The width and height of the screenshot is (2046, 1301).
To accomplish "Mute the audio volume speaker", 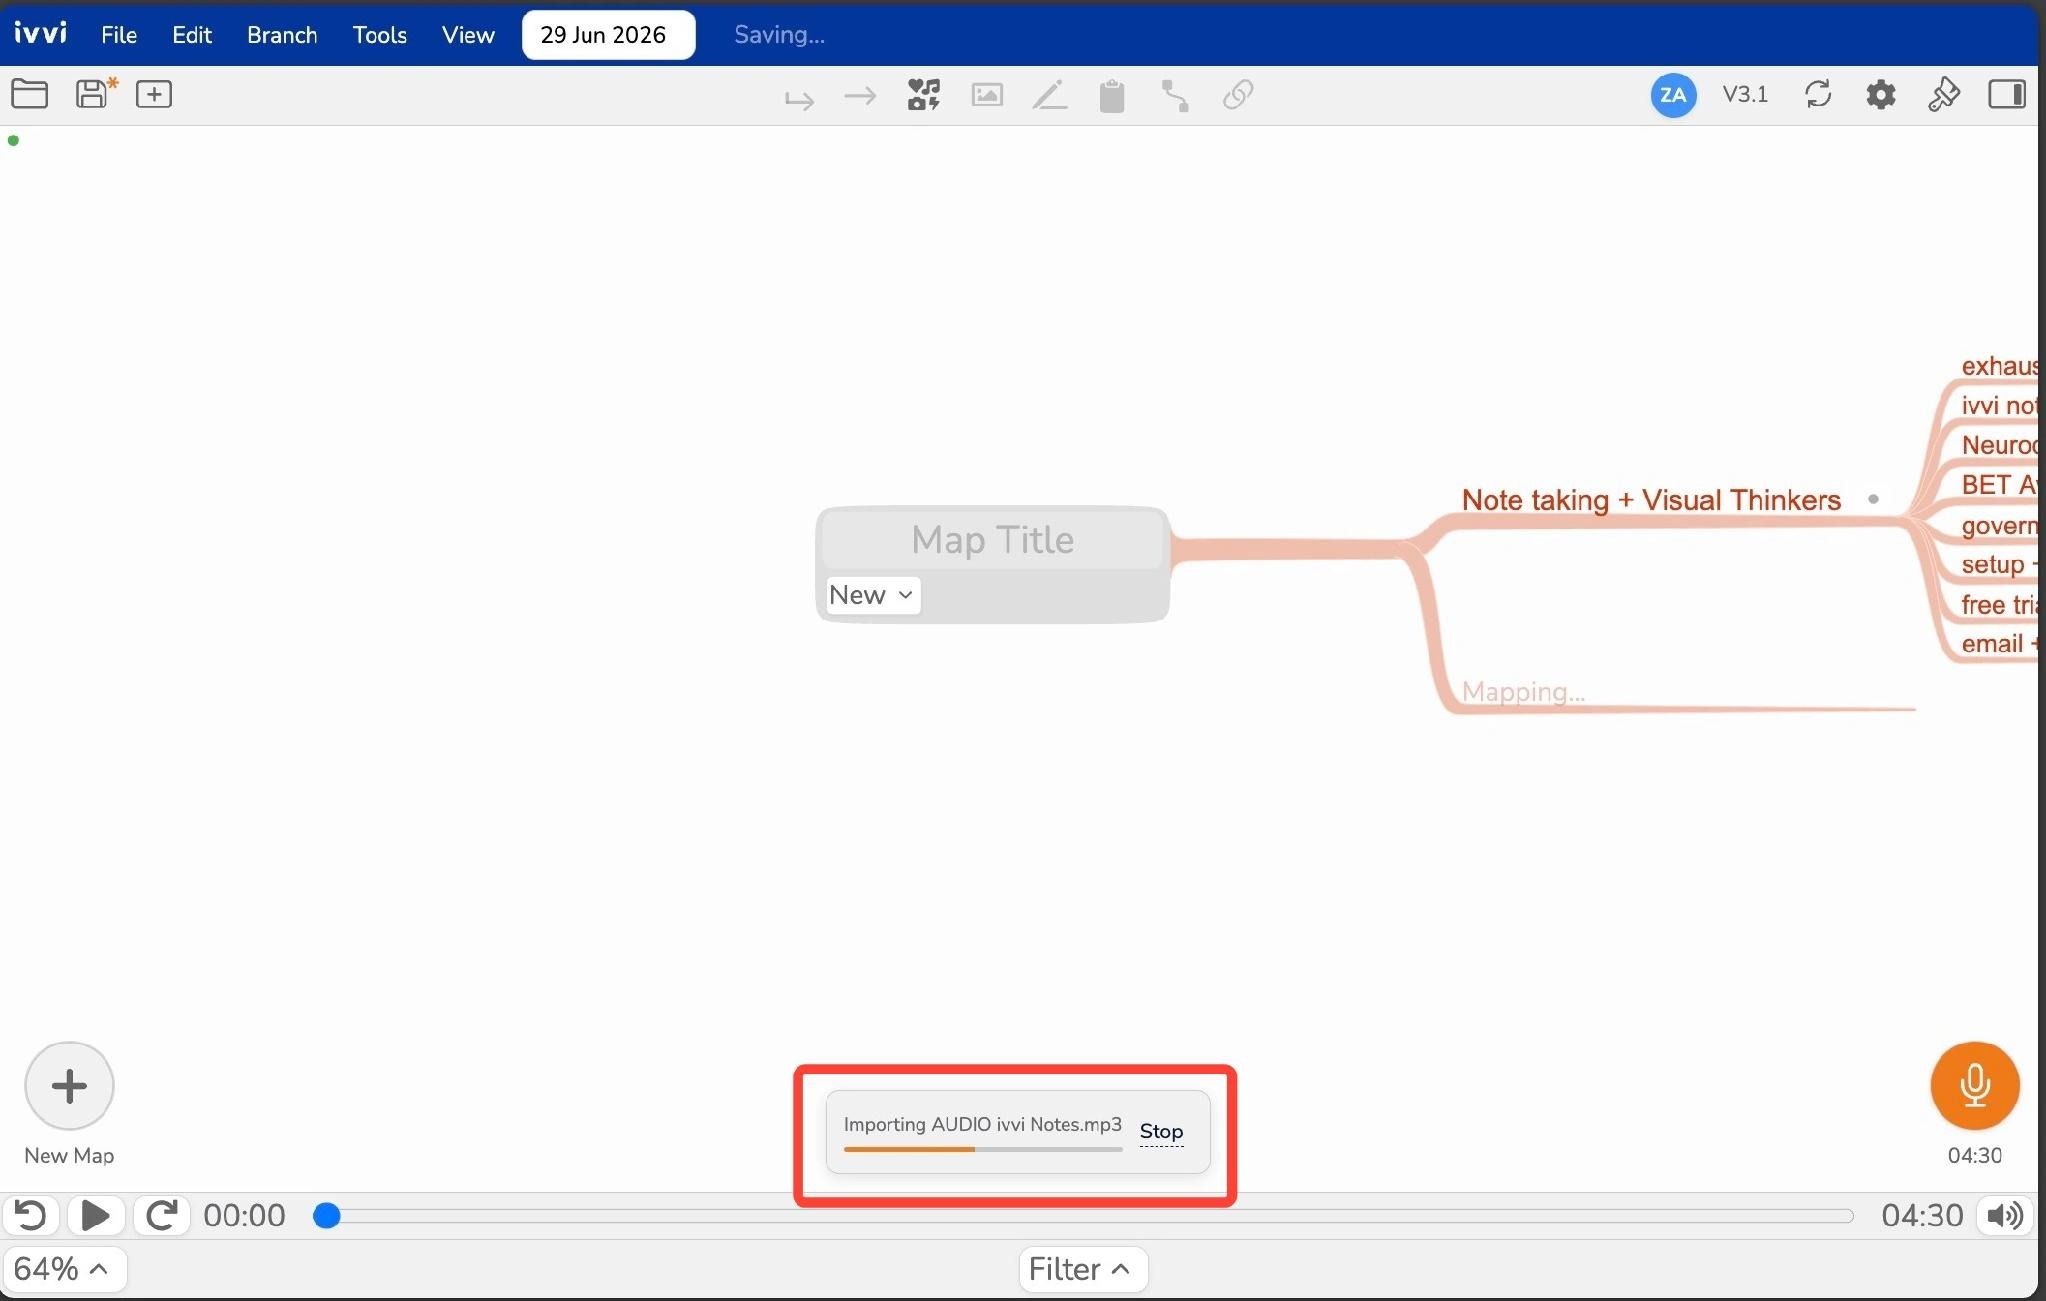I will coord(2005,1215).
